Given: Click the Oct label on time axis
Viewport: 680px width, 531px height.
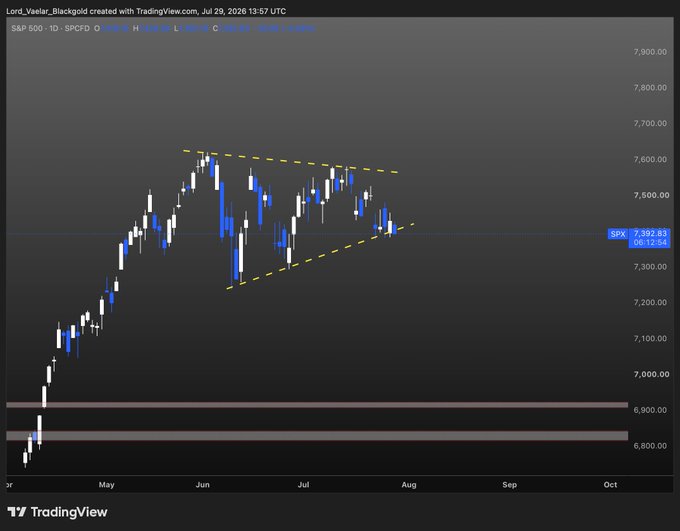Looking at the screenshot, I should (610, 485).
